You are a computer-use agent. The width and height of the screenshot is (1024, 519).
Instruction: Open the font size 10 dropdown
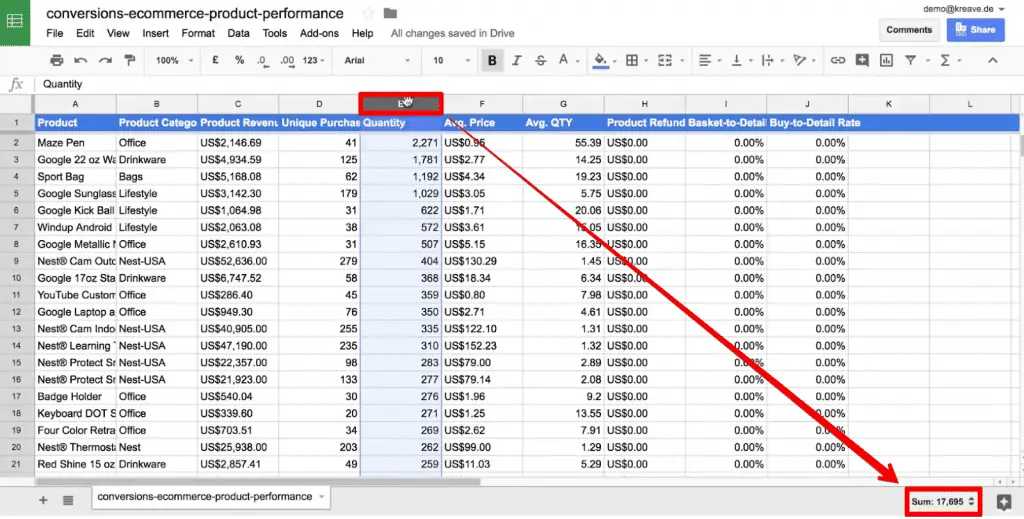click(451, 60)
